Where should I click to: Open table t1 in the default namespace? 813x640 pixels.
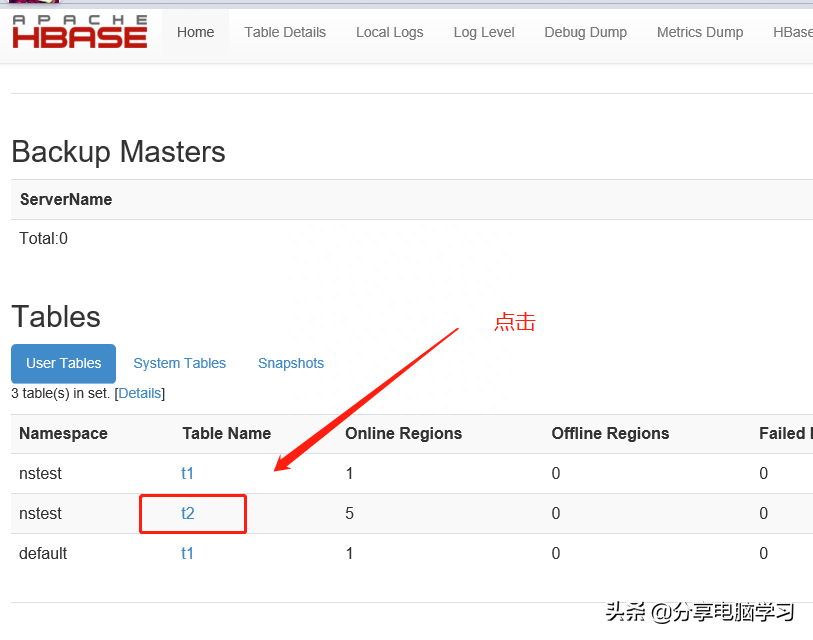[x=187, y=553]
